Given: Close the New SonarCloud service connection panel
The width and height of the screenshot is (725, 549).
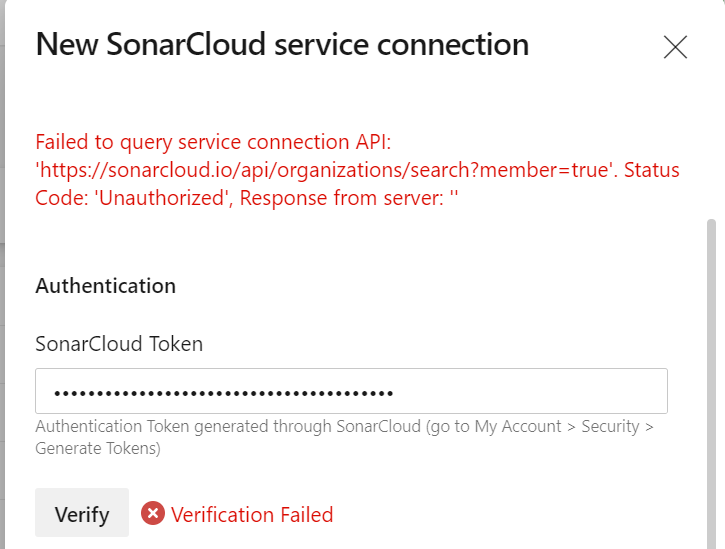Looking at the screenshot, I should point(676,47).
